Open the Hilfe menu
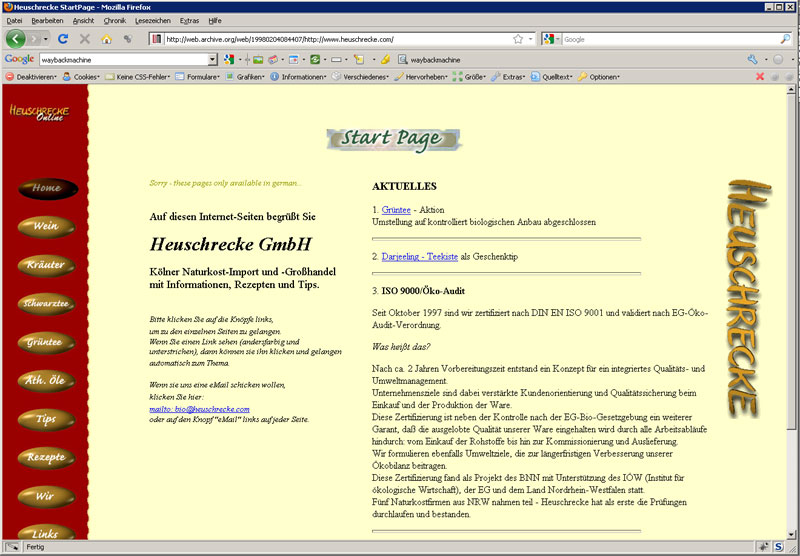This screenshot has width=800, height=556. click(215, 20)
